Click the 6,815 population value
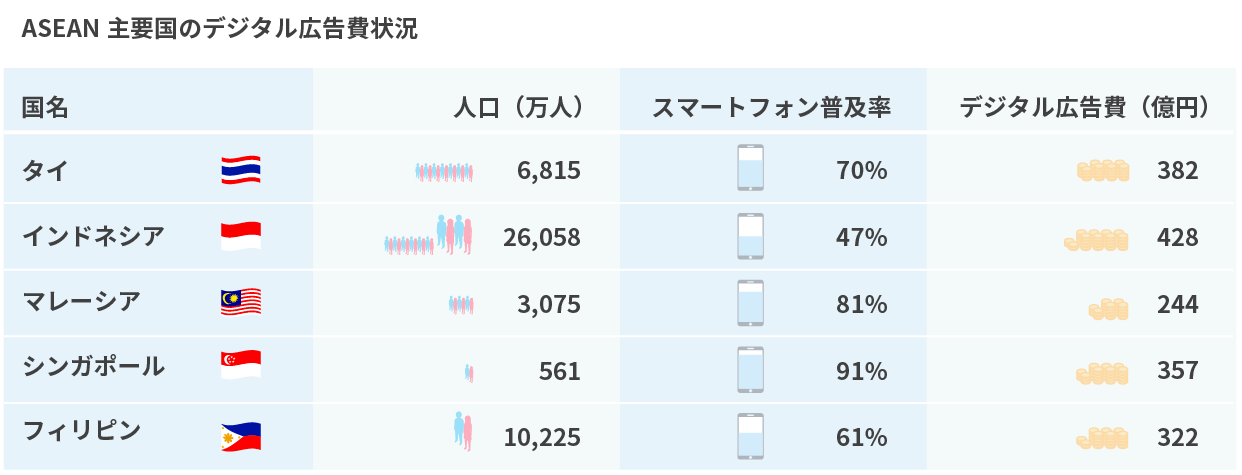 click(x=548, y=171)
